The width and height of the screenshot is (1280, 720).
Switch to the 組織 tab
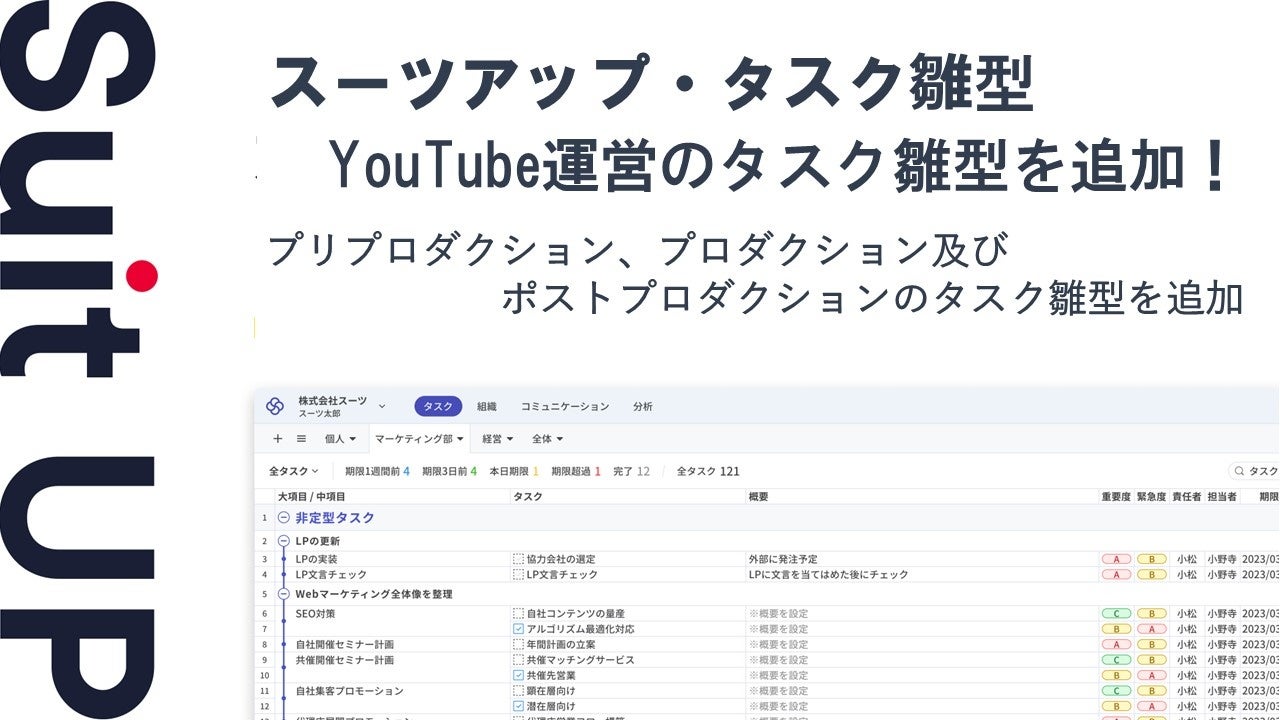coord(487,406)
